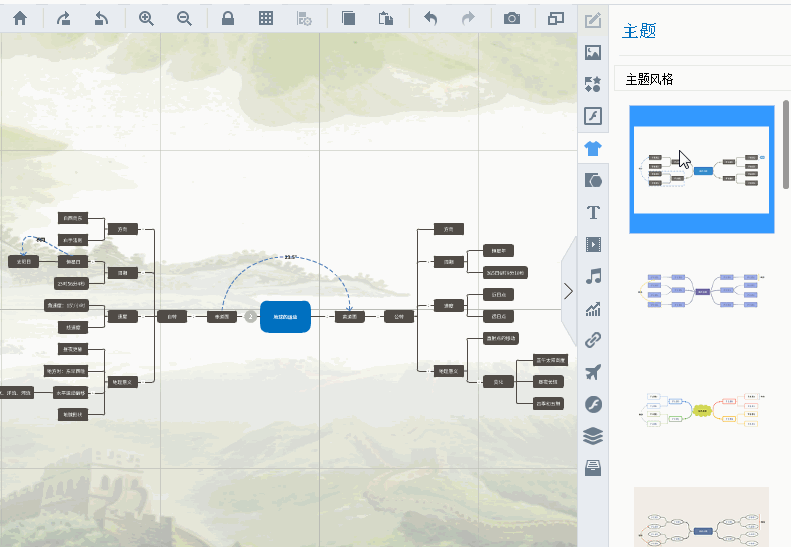Open the geometric shape tool icon
The image size is (791, 547).
click(x=593, y=180)
